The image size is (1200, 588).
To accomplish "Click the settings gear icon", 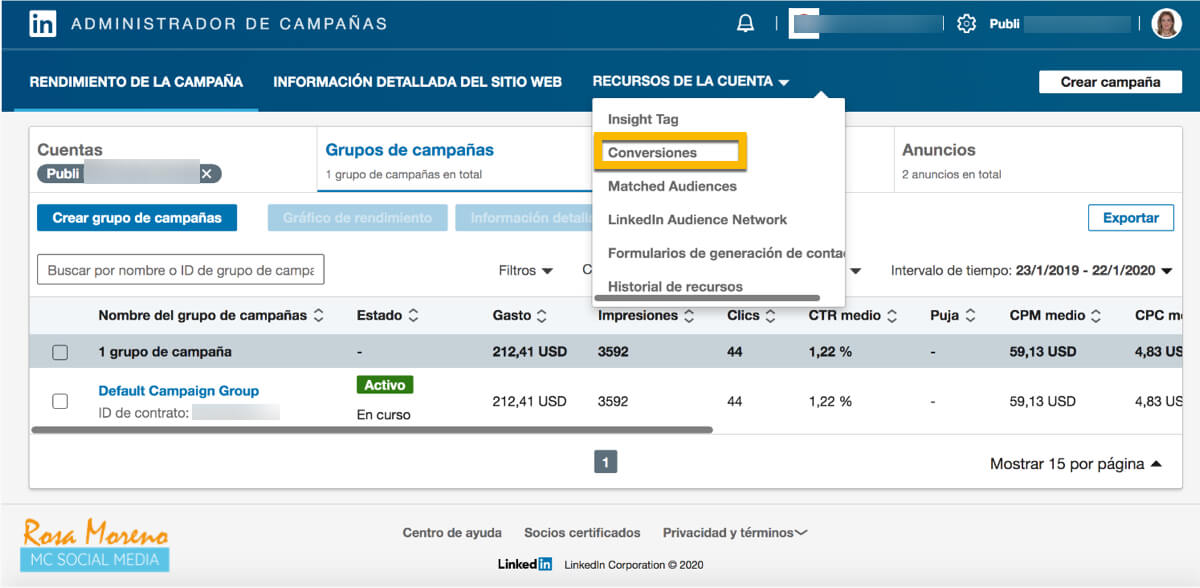I will (966, 21).
